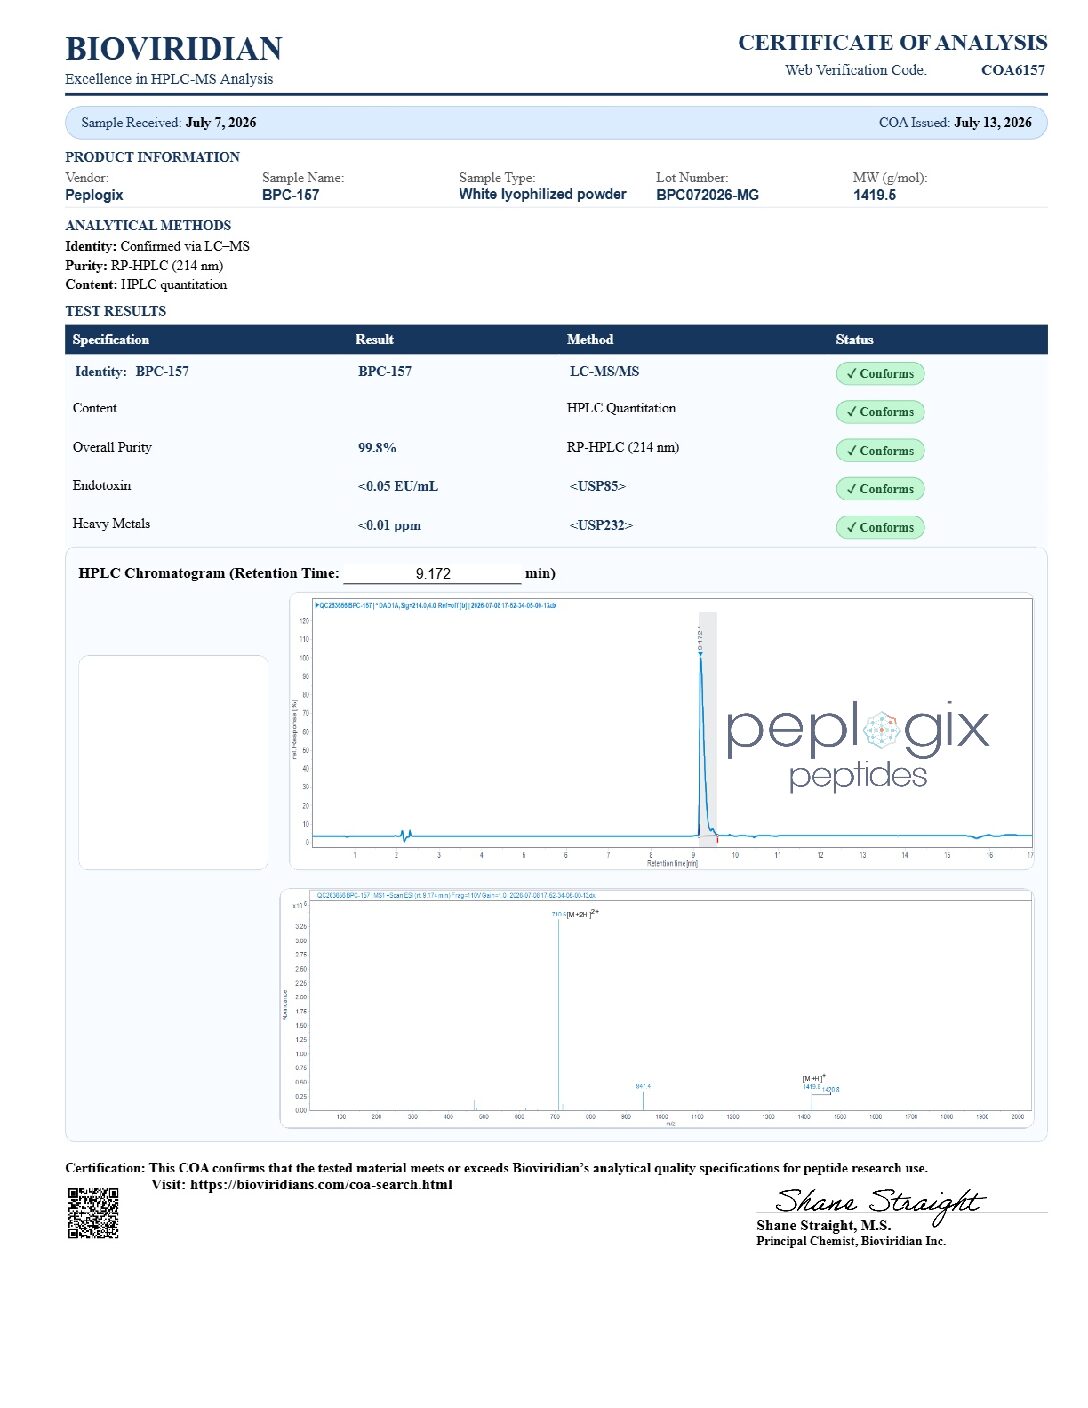Click the COA Issued date 'July 13, 2026'
The width and height of the screenshot is (1088, 1408).
pyautogui.click(x=993, y=122)
